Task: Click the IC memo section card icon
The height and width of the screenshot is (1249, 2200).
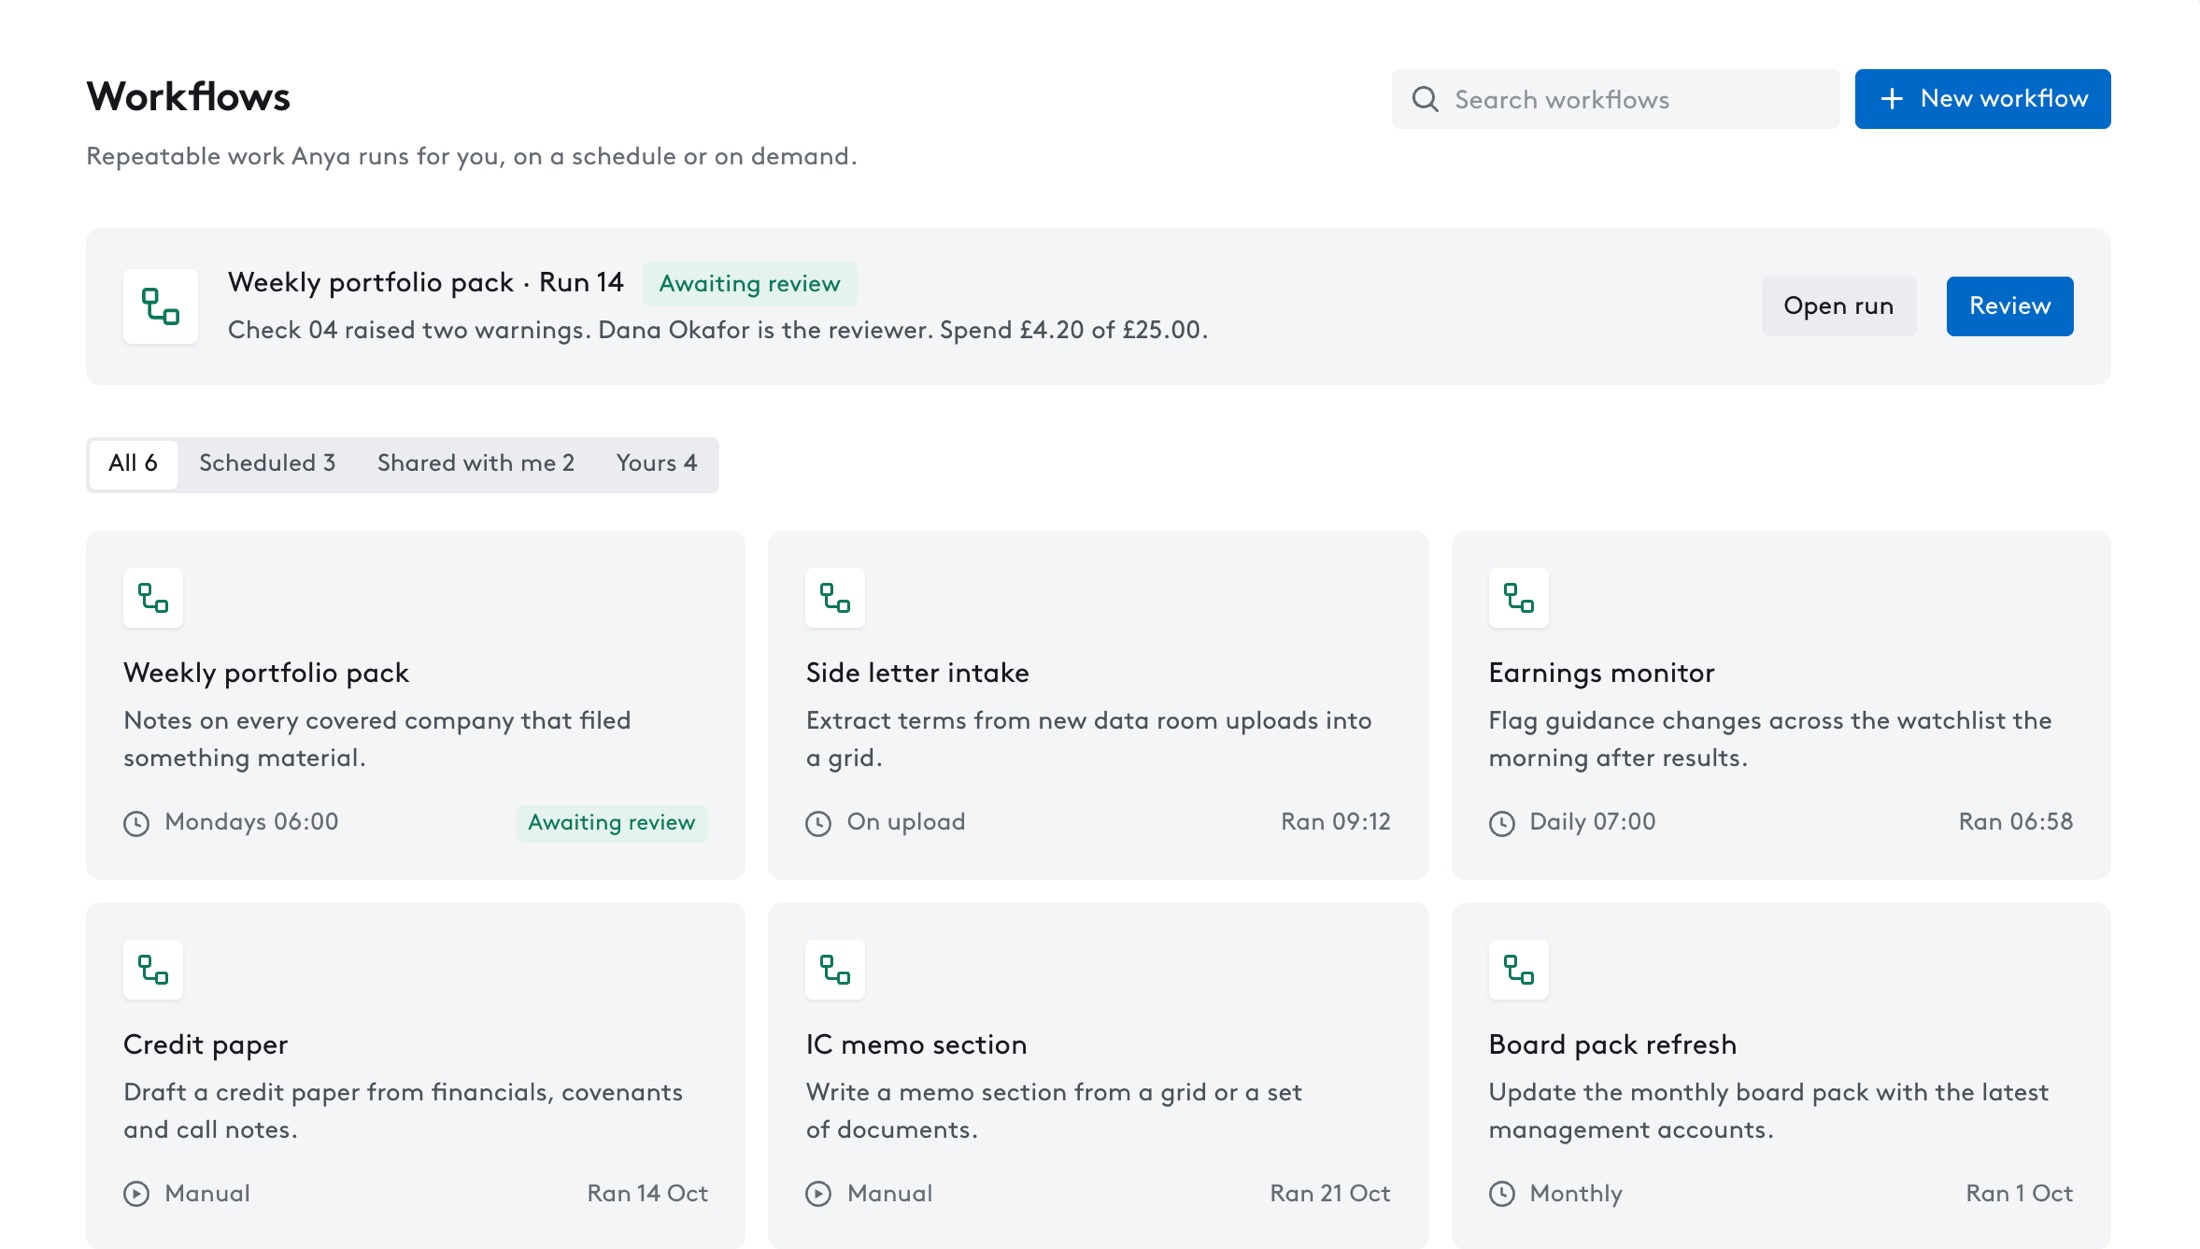Action: point(835,970)
